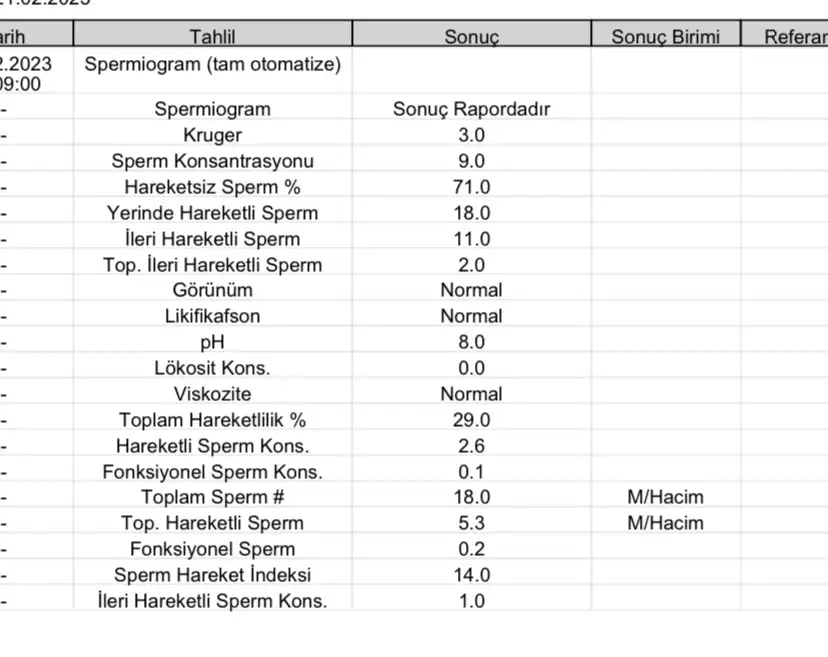The image size is (828, 657).
Task: Click the Sperm Konsantrasyonu test name
Action: pyautogui.click(x=212, y=161)
